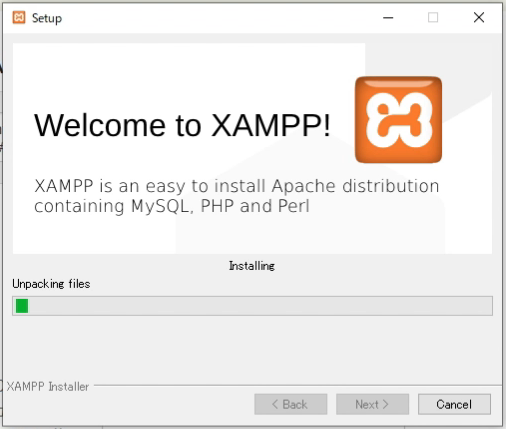Click the left chevron on Back button
Image resolution: width=506 pixels, height=429 pixels.
point(275,404)
